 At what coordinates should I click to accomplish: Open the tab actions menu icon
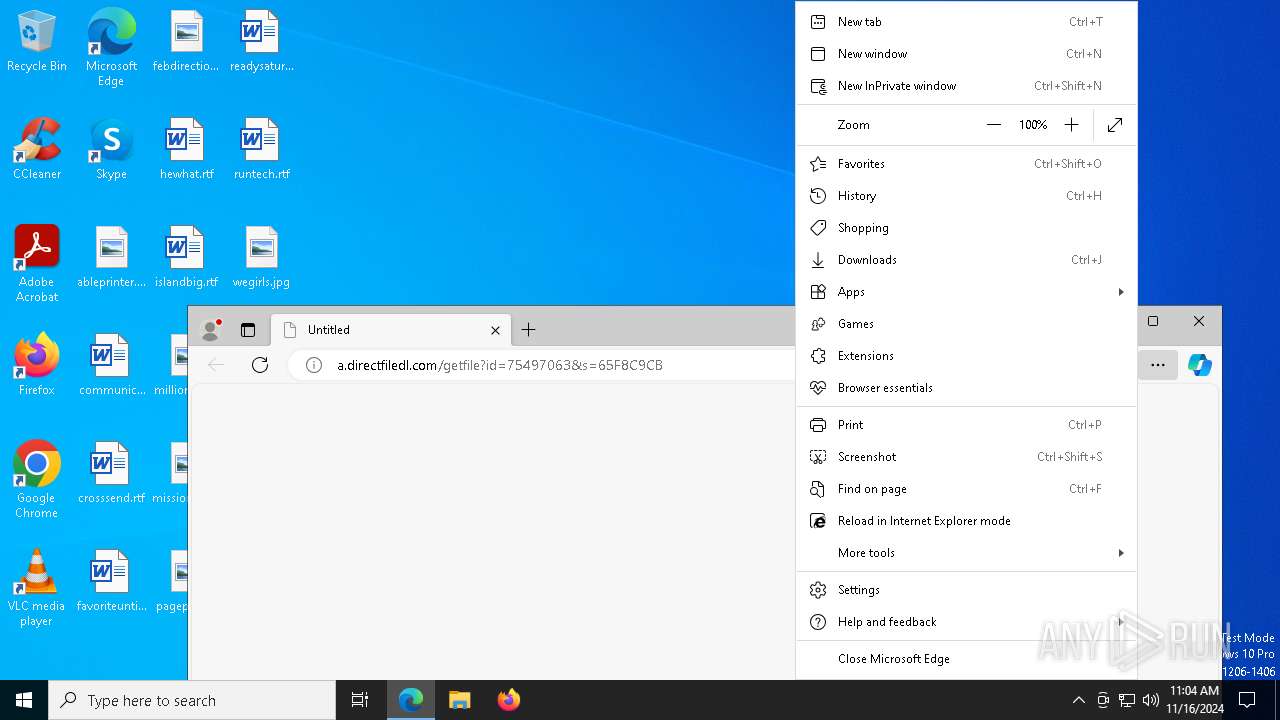click(248, 329)
